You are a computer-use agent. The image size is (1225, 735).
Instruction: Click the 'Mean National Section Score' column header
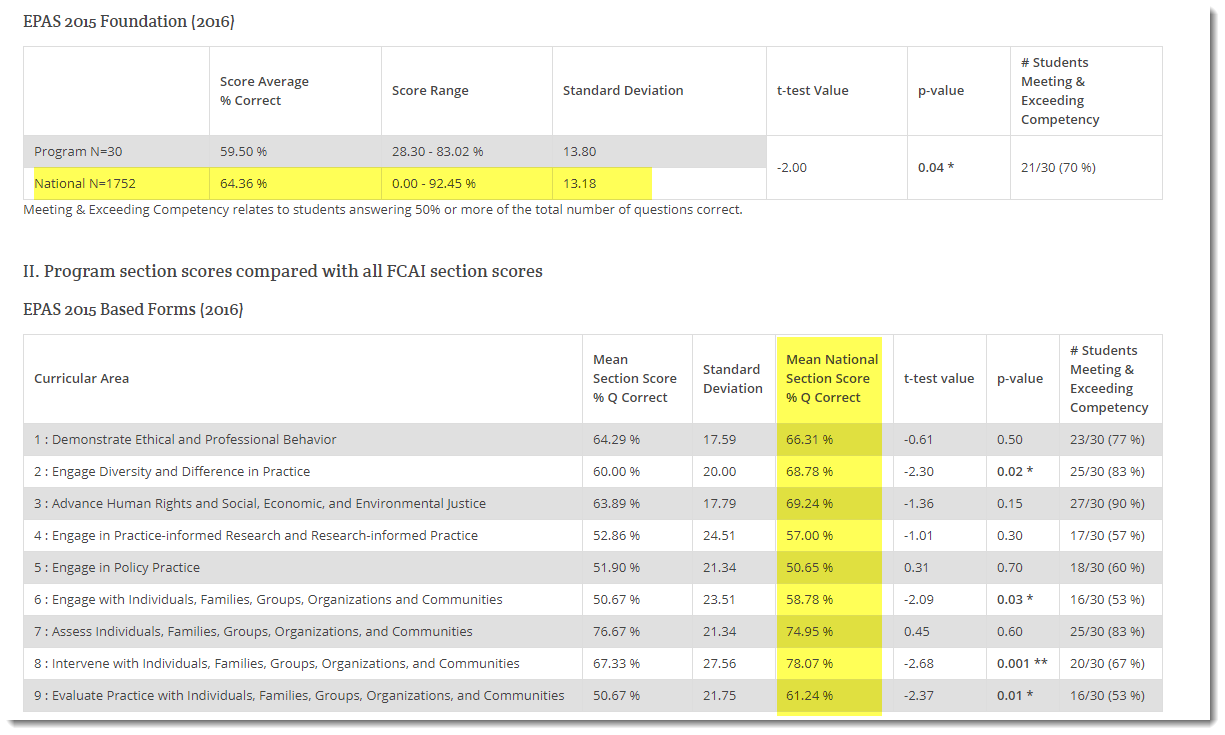click(832, 378)
